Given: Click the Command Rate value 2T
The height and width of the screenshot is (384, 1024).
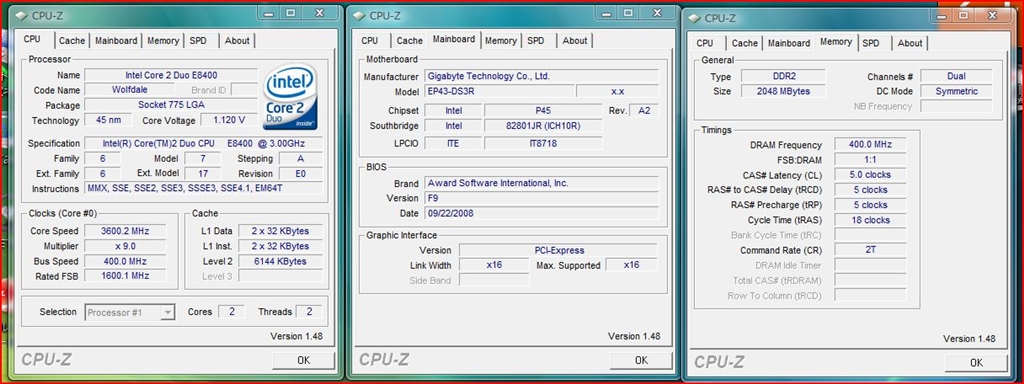Looking at the screenshot, I should click(870, 250).
